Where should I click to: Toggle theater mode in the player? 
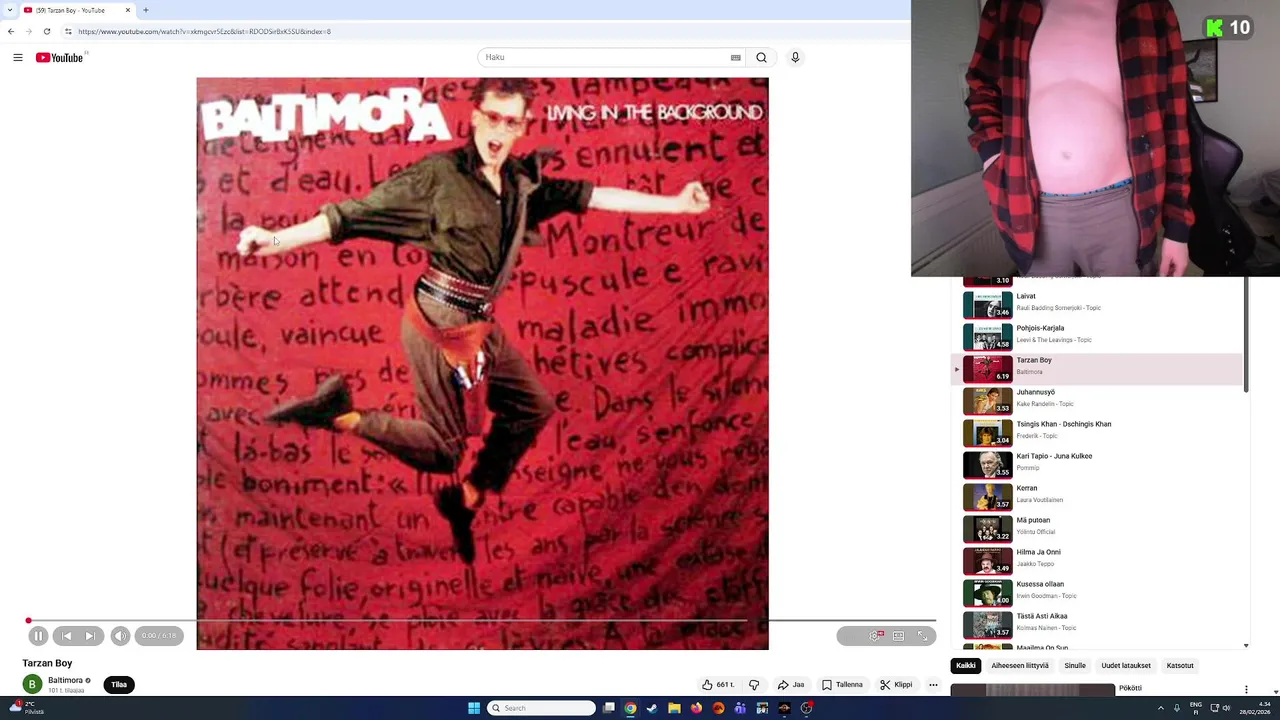(x=898, y=636)
